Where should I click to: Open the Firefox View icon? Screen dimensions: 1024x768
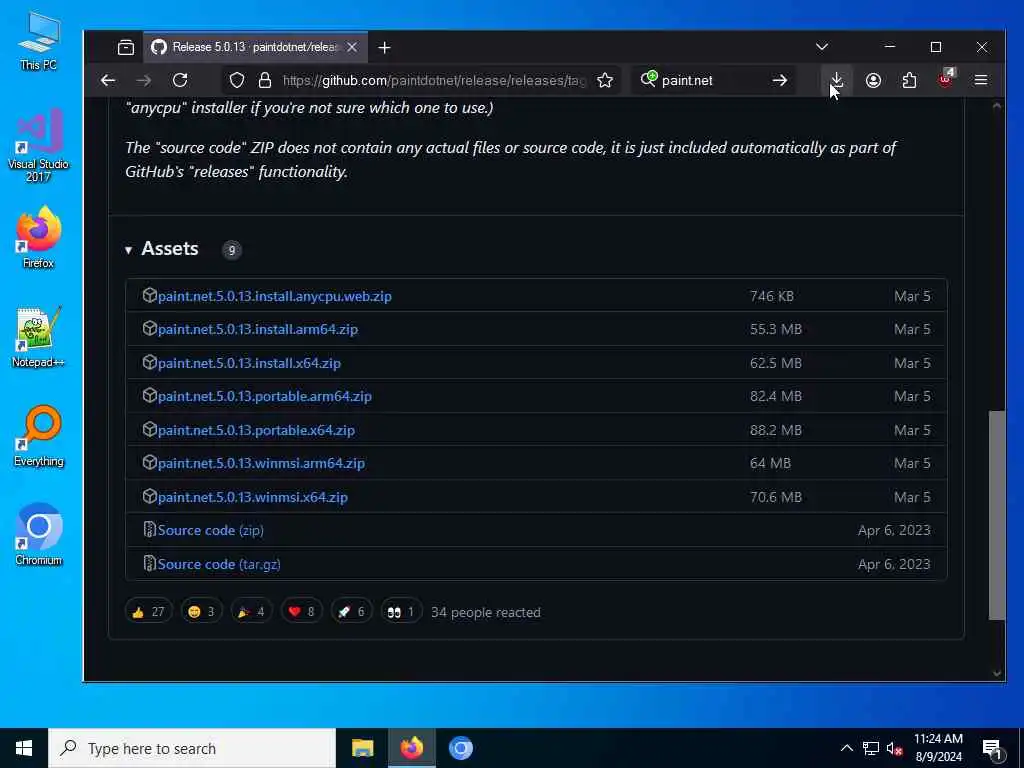[126, 47]
